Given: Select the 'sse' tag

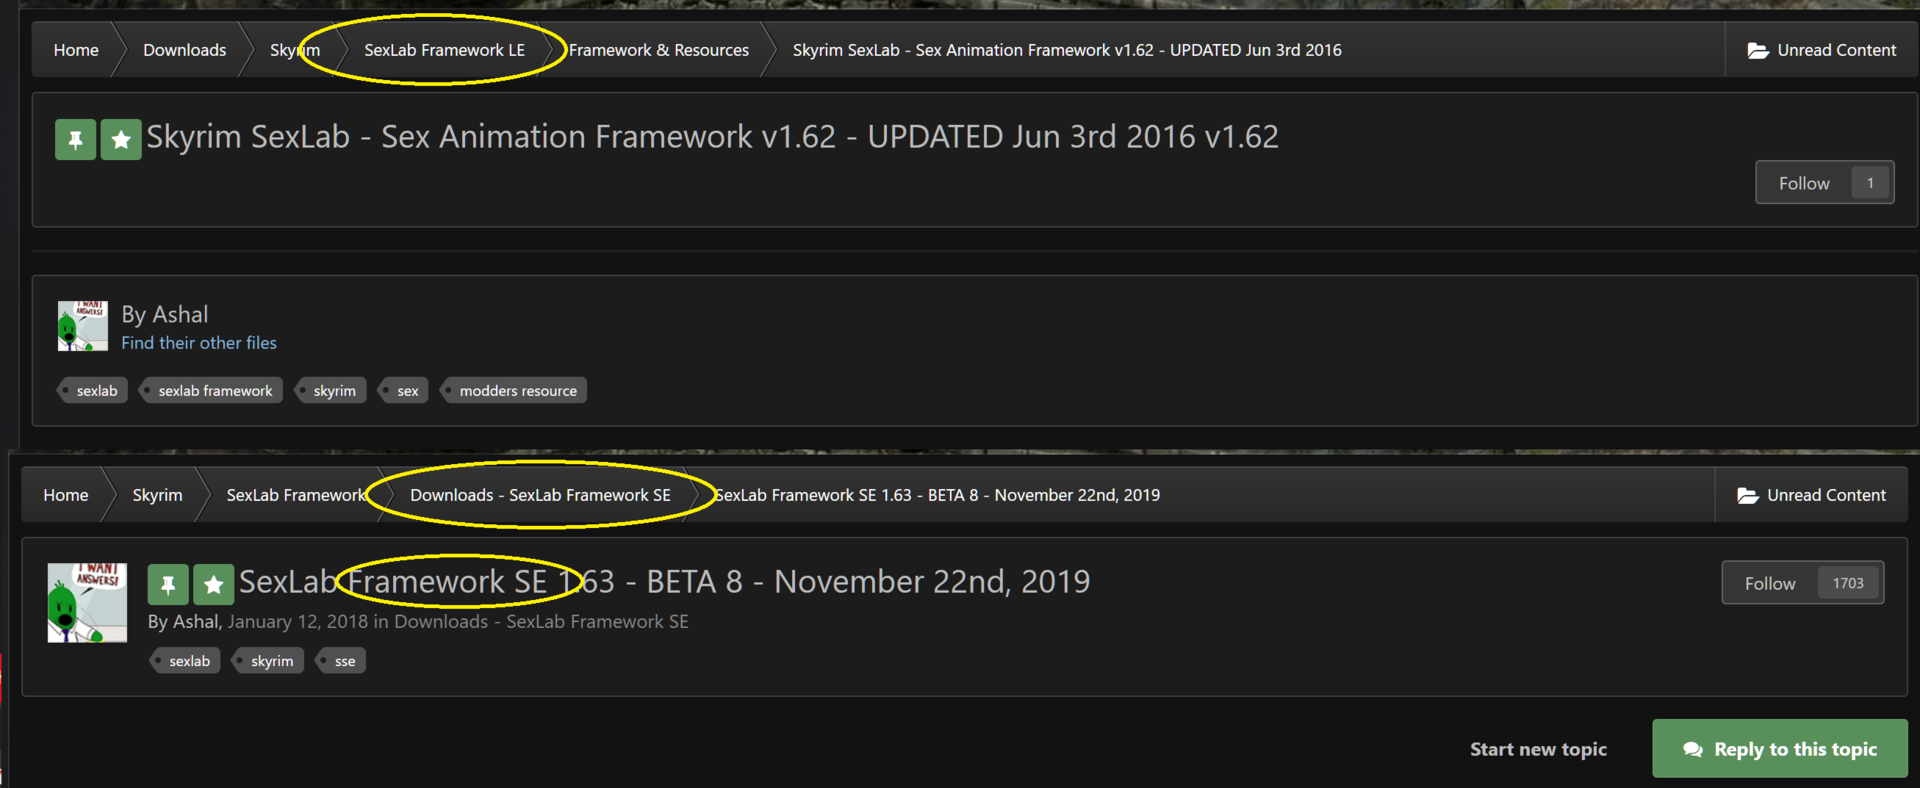Looking at the screenshot, I should (x=344, y=661).
